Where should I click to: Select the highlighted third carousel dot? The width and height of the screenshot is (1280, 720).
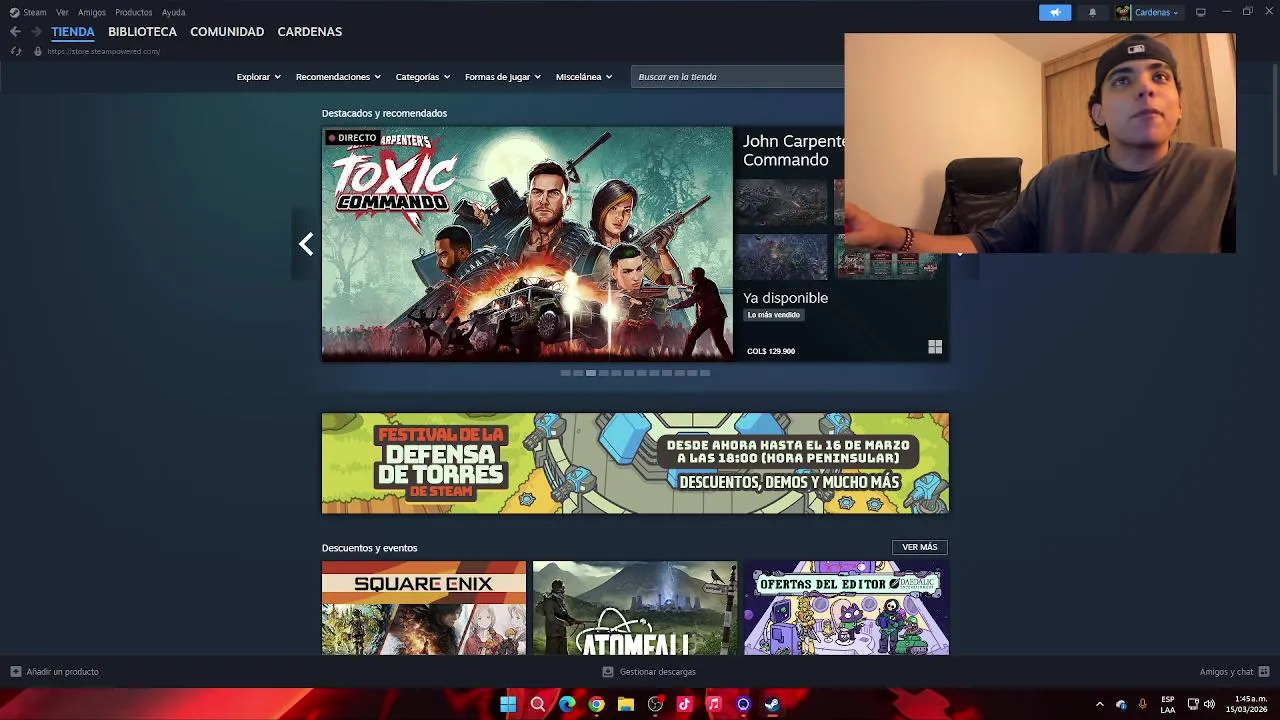tap(591, 373)
